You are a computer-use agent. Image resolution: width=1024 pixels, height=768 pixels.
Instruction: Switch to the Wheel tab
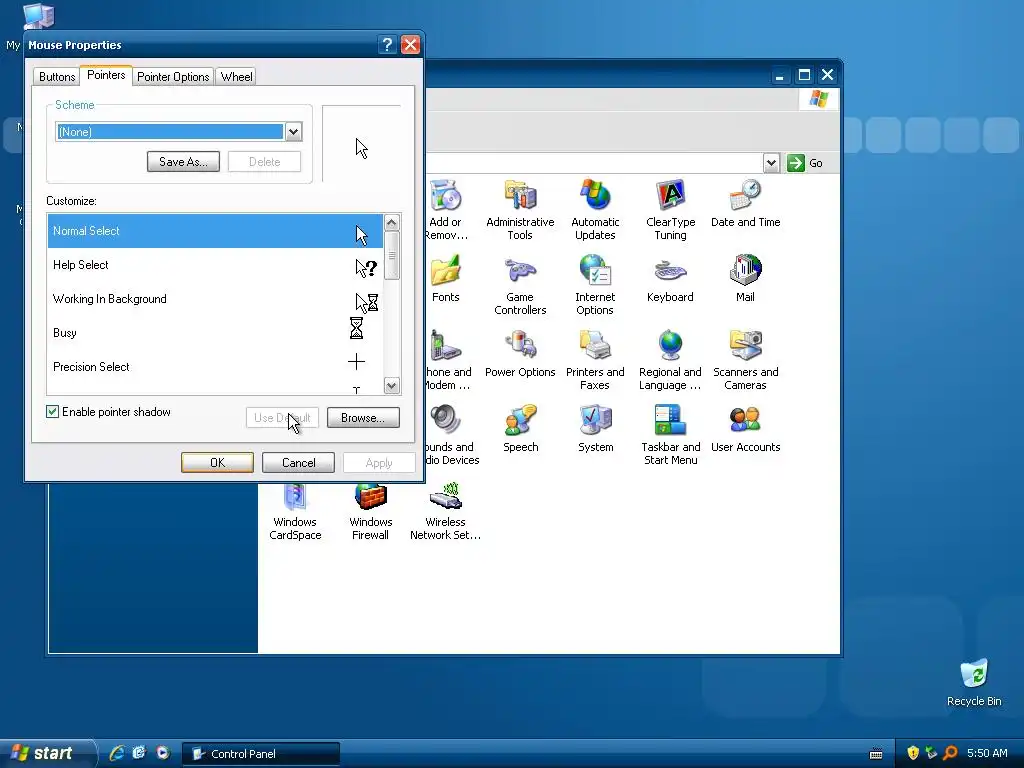[x=236, y=76]
